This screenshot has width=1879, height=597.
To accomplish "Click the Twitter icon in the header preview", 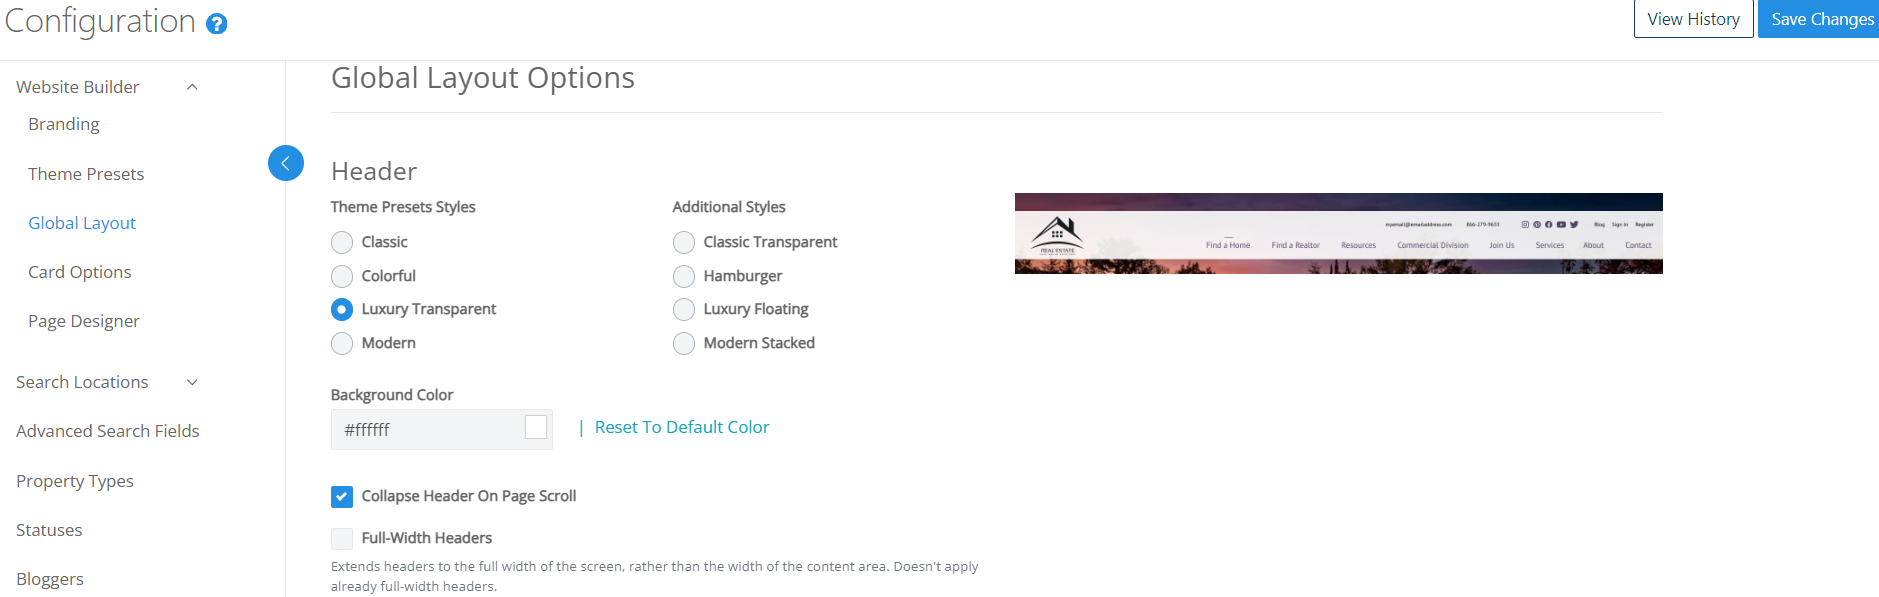I will tap(1574, 225).
